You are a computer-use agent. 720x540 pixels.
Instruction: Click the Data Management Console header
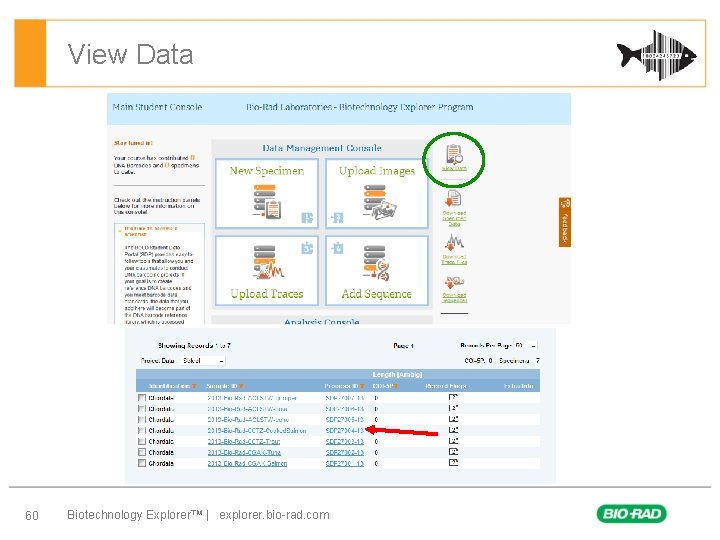coord(322,148)
